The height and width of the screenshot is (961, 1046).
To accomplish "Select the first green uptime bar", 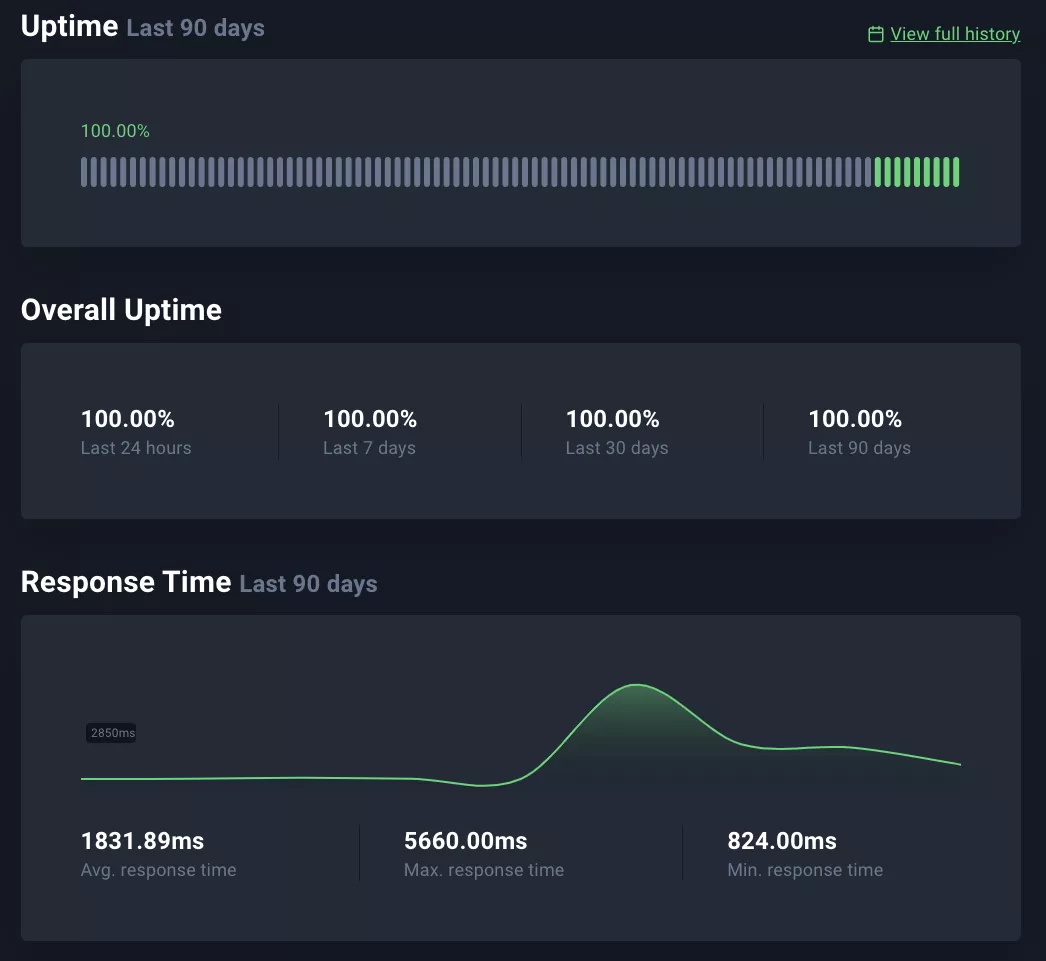I will point(878,172).
